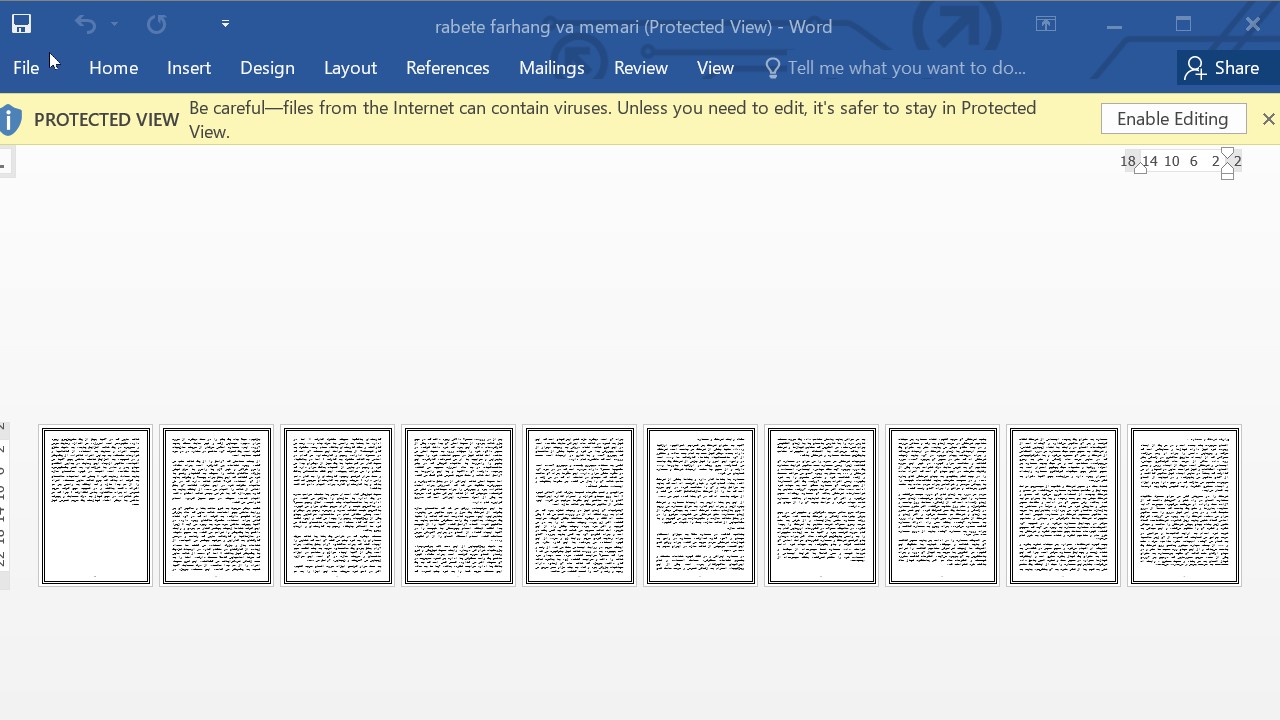Maximize the Word window
The width and height of the screenshot is (1280, 720).
pos(1183,24)
